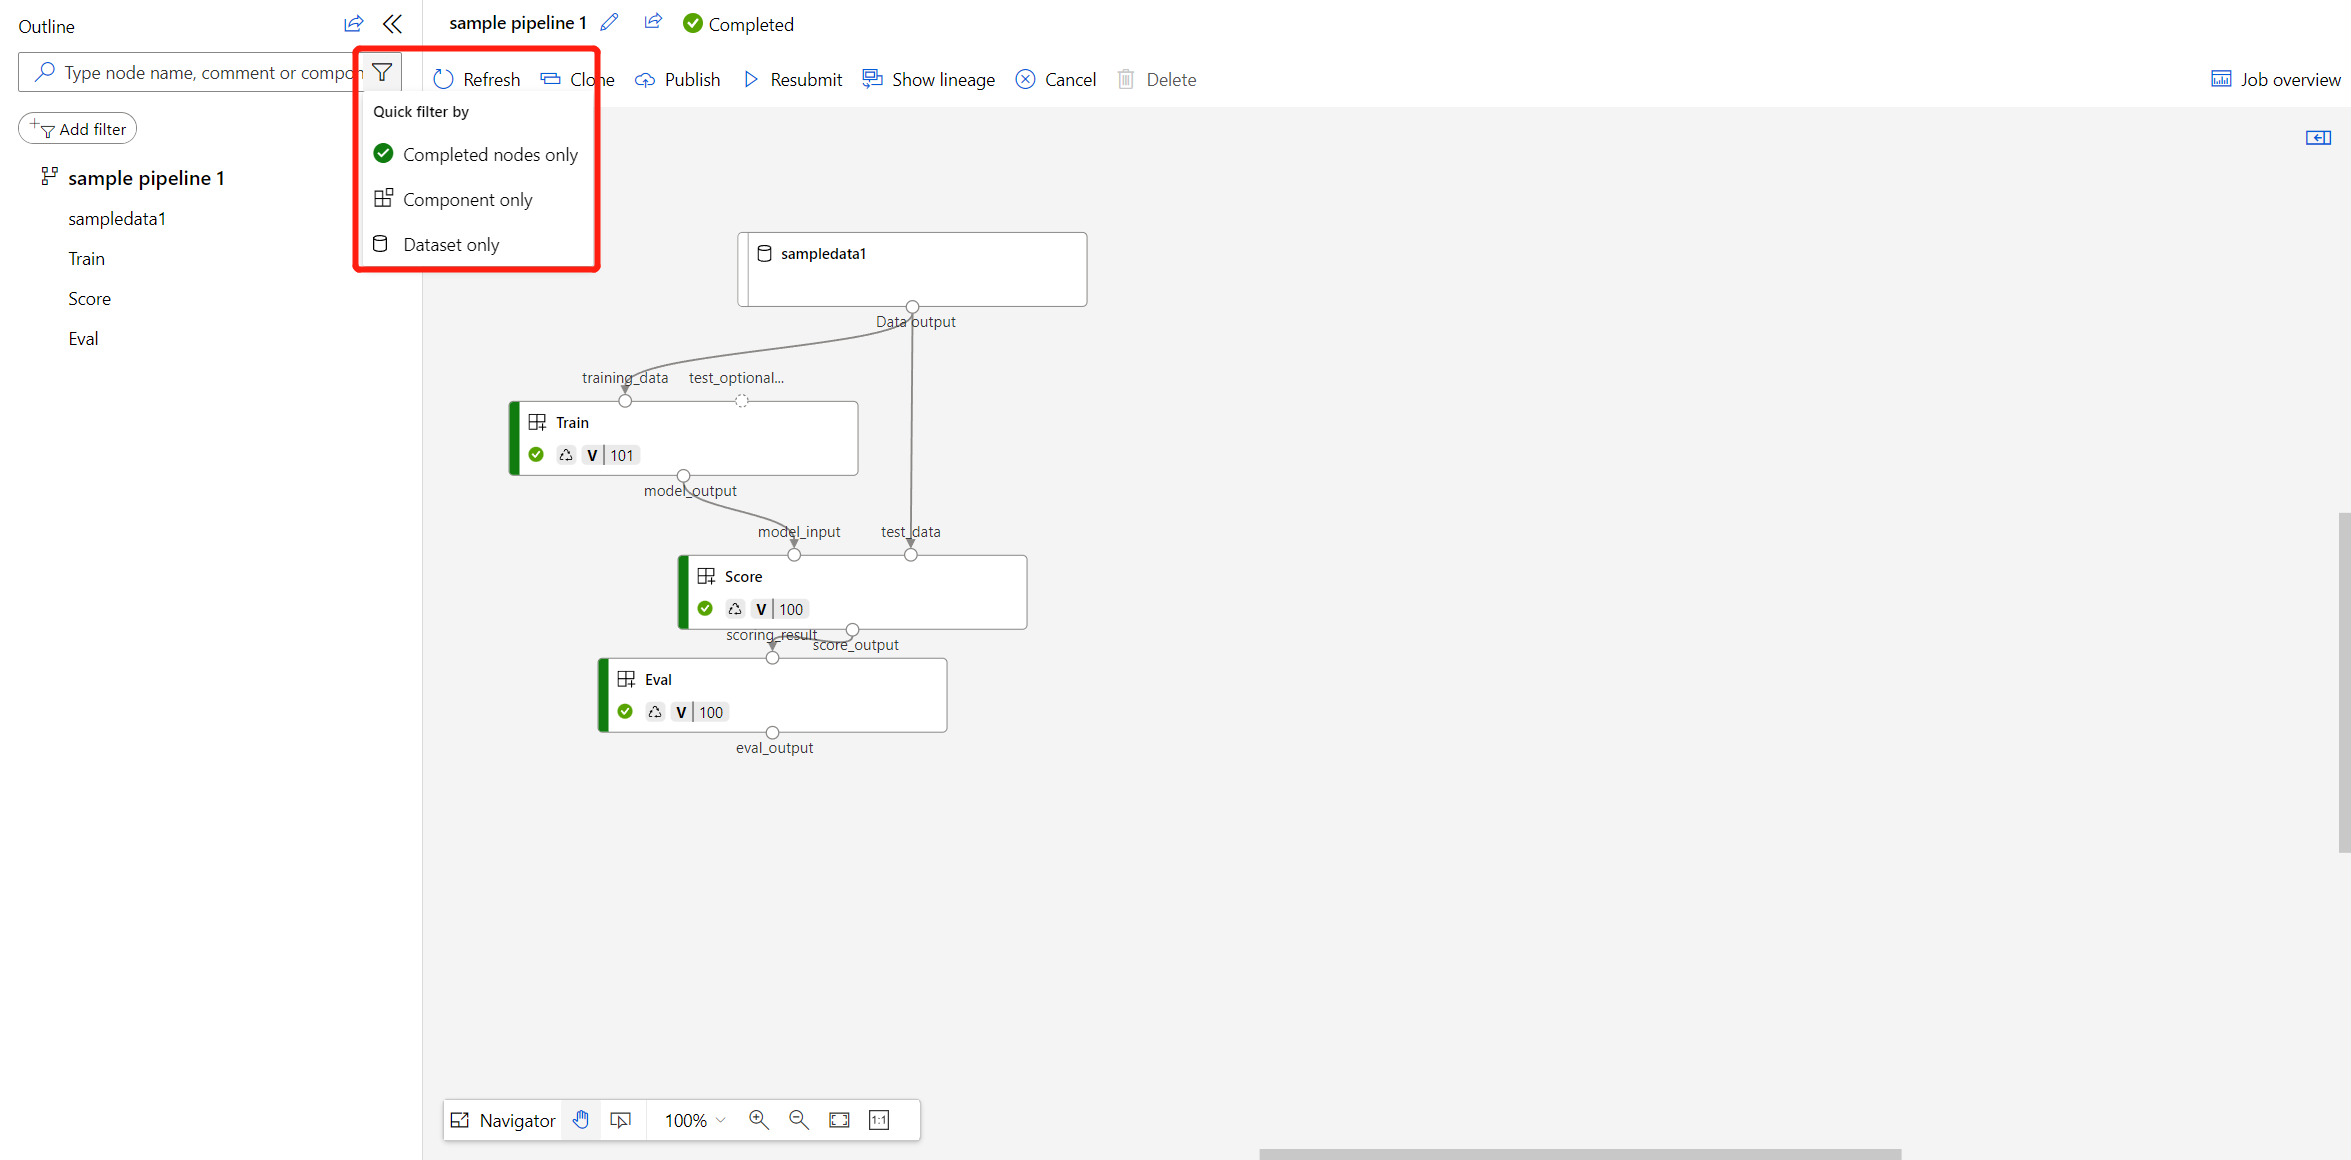Fit pipeline graph to screen
Screen dimensions: 2351x1160
coord(839,1120)
